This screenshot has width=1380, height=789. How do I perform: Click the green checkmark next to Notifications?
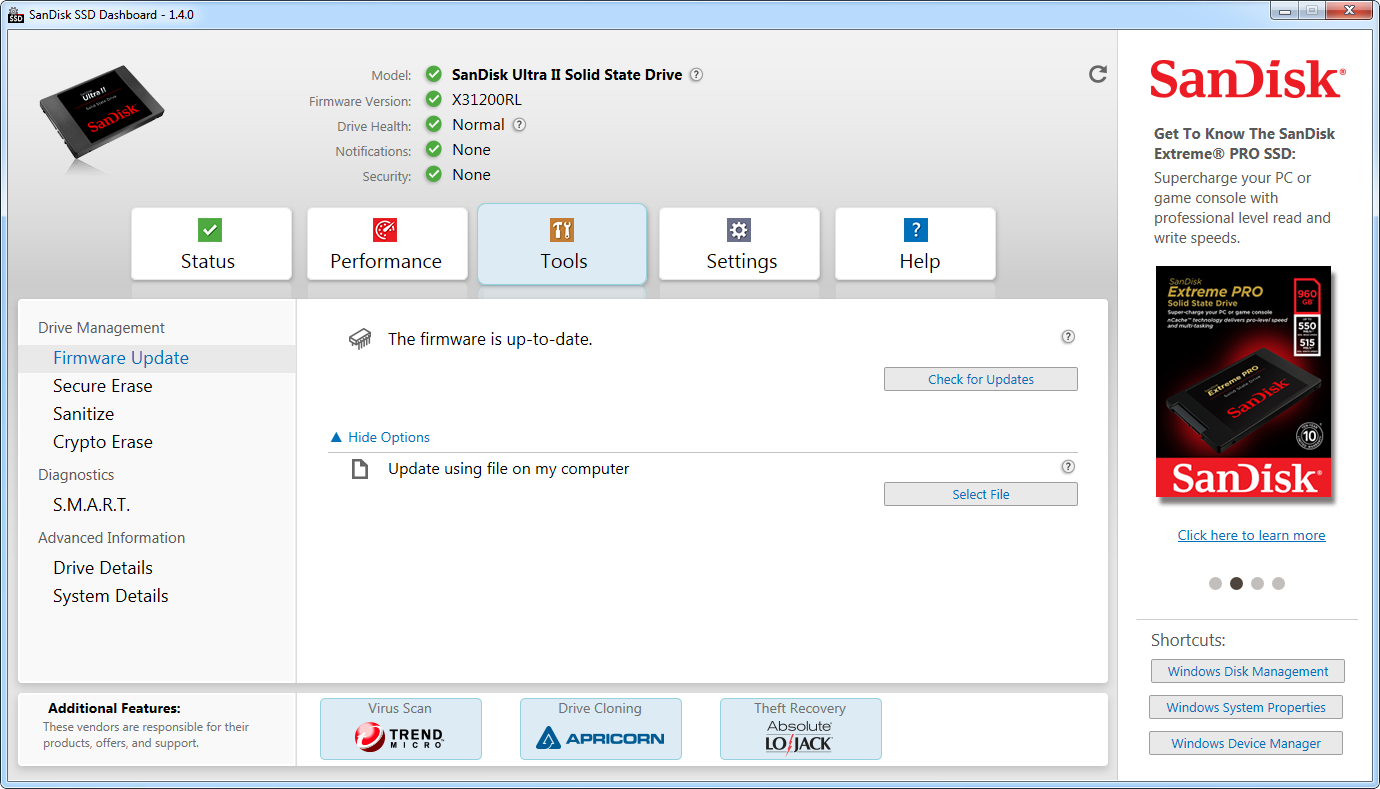click(433, 149)
